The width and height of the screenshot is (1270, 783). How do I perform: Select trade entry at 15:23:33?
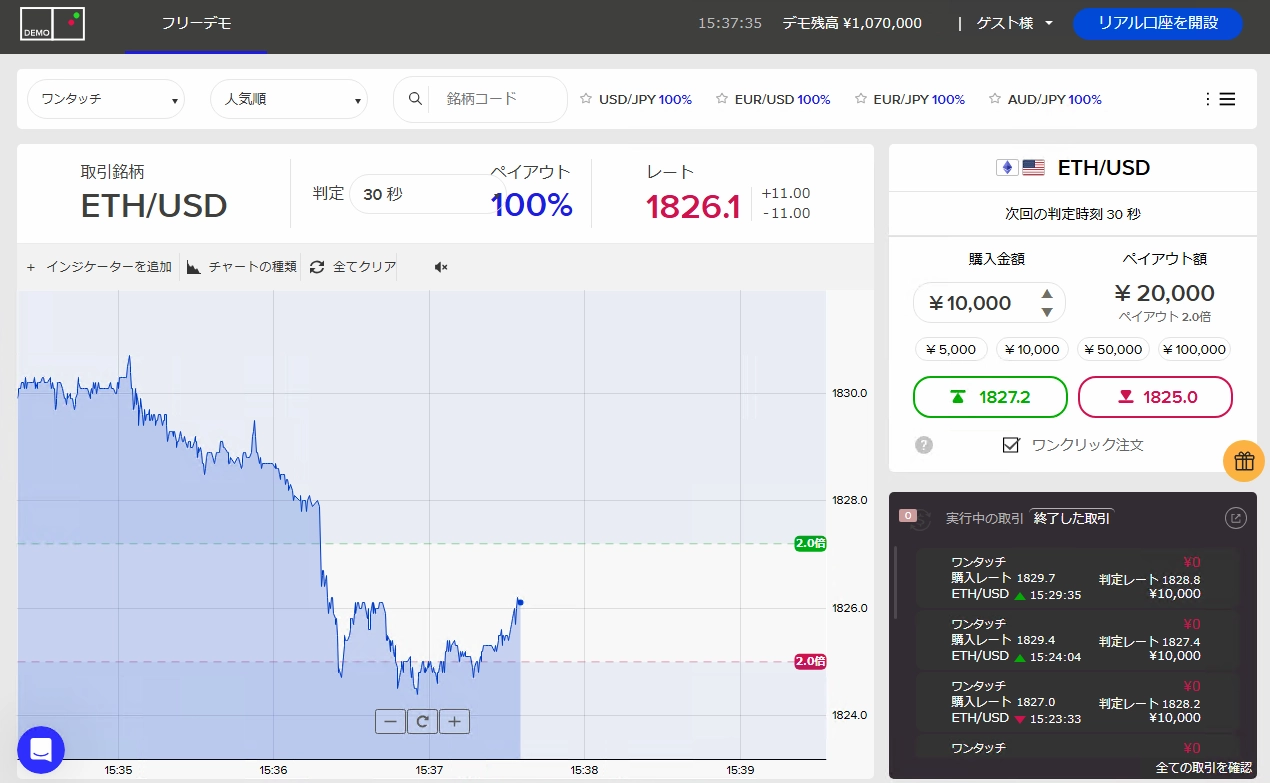pos(1077,702)
